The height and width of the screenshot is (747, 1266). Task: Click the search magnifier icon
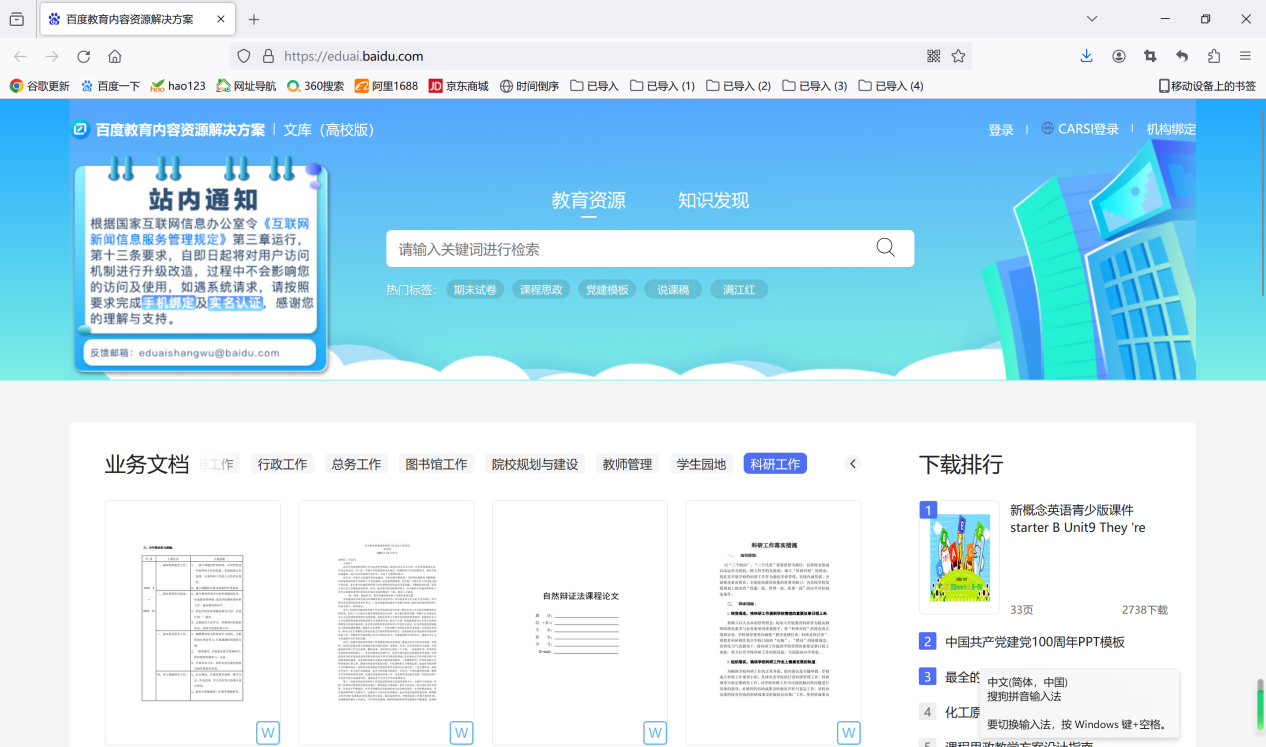point(886,248)
